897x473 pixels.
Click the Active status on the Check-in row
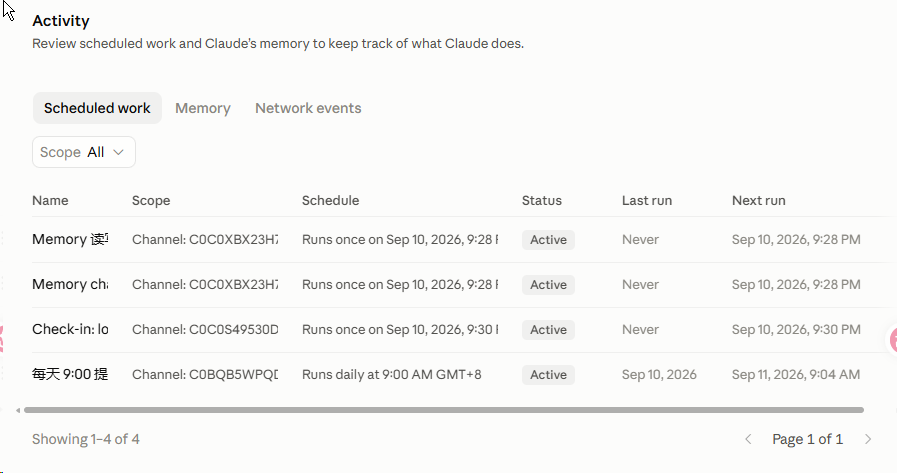pyautogui.click(x=548, y=329)
